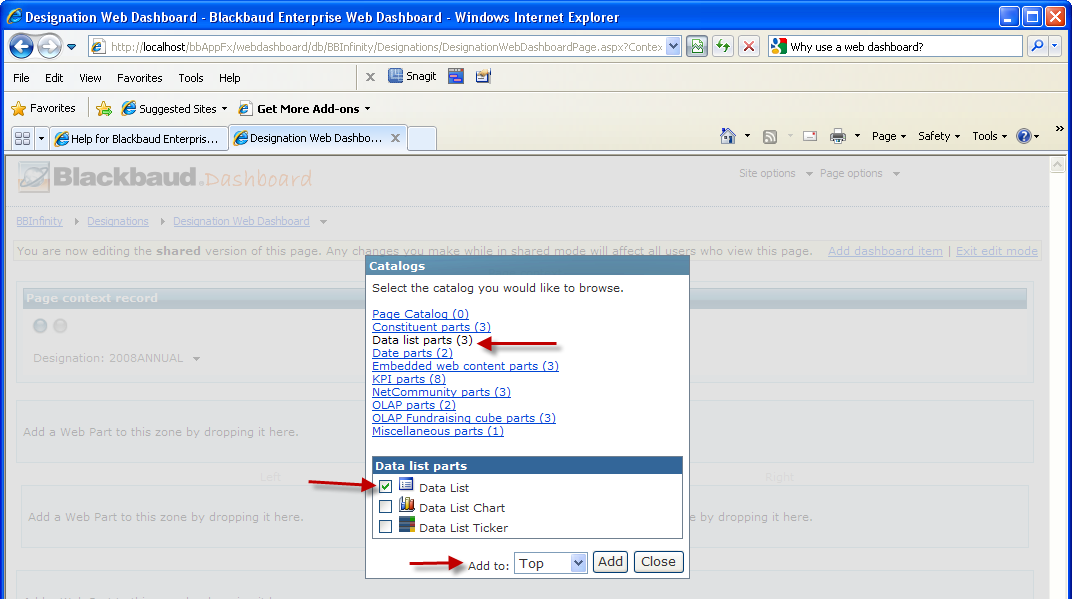1072x599 pixels.
Task: Click the Add dashboard item link
Action: pos(885,251)
